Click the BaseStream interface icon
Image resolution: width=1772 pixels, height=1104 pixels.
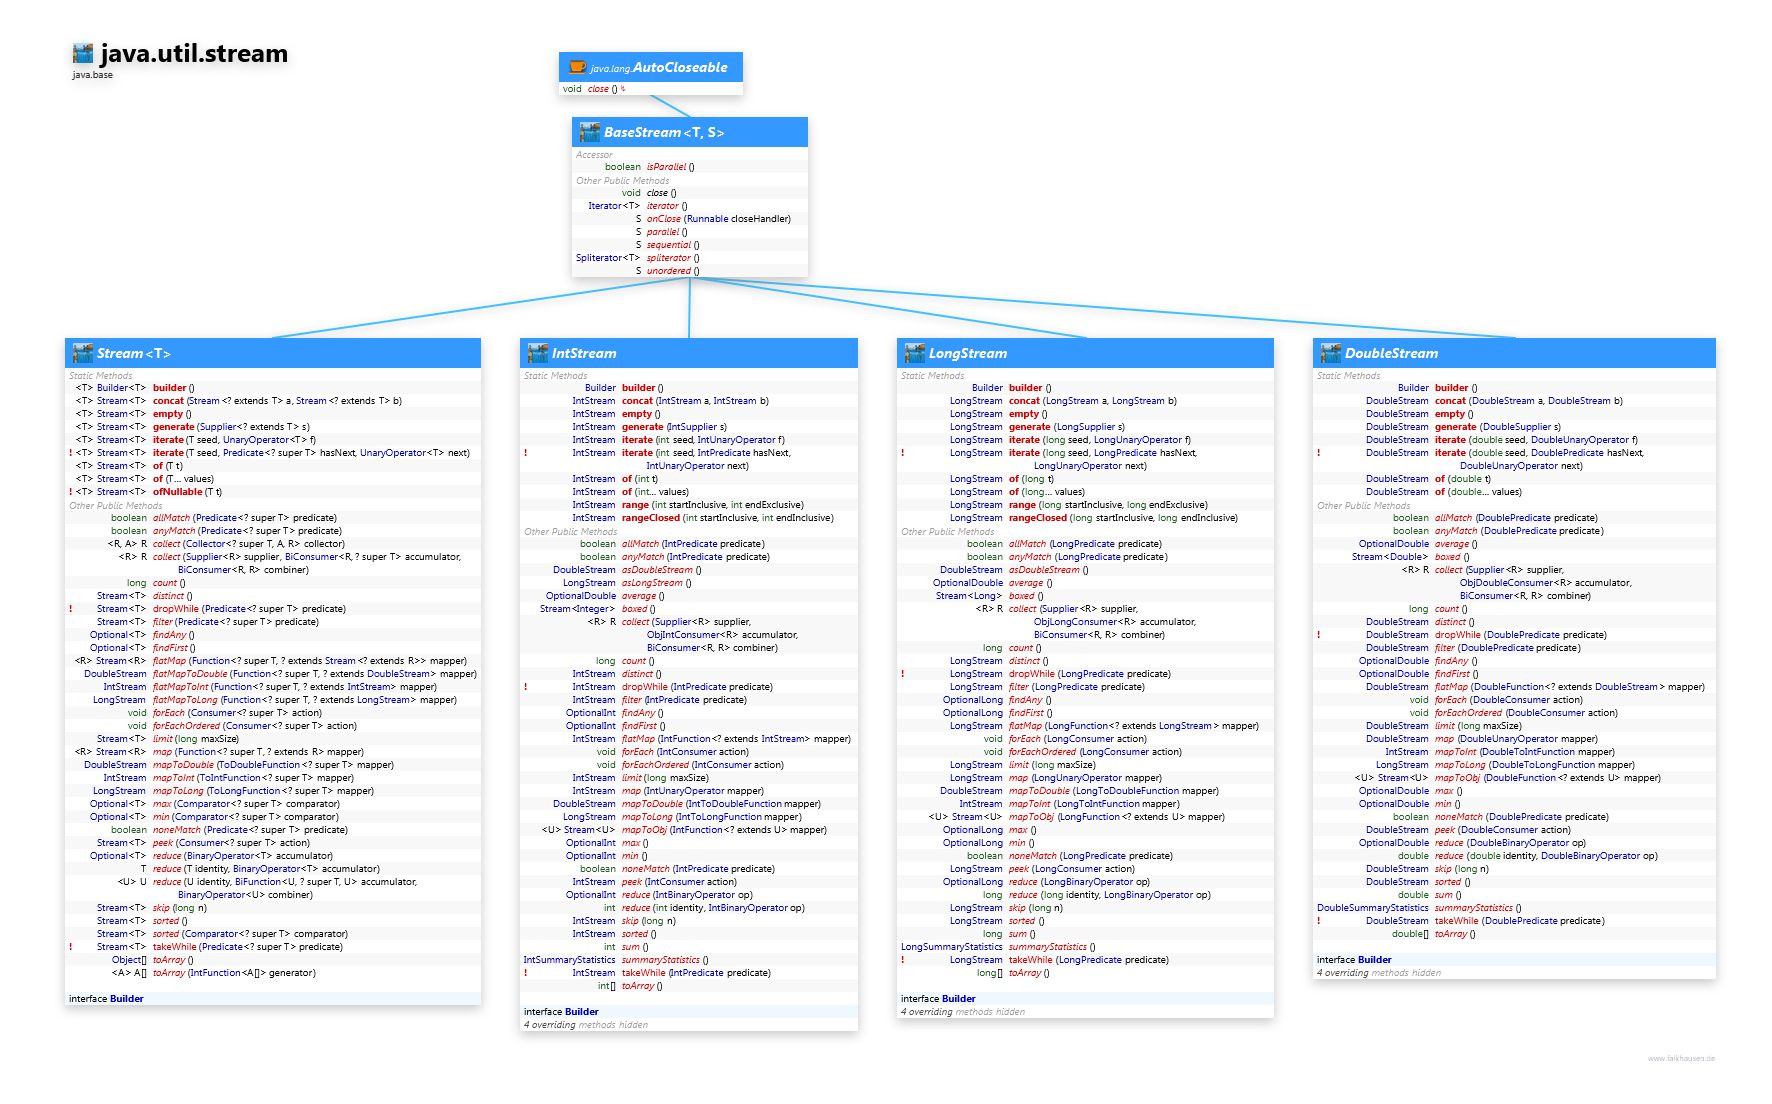pos(590,132)
